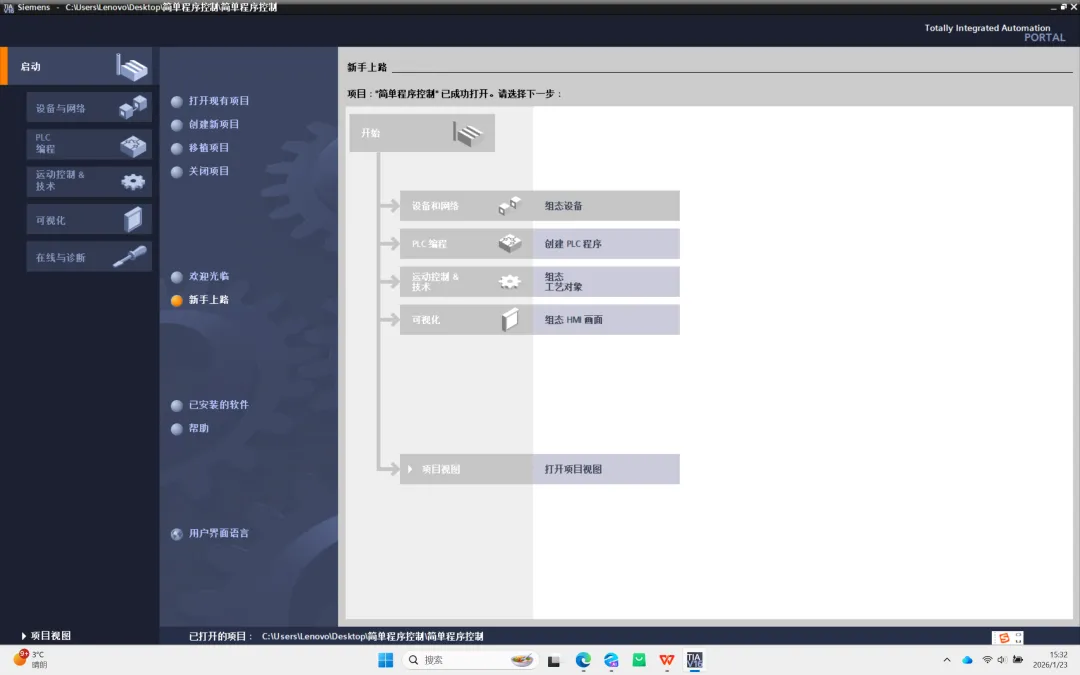Image resolution: width=1080 pixels, height=675 pixels.
Task: Select 移植项目 action
Action: point(200,147)
